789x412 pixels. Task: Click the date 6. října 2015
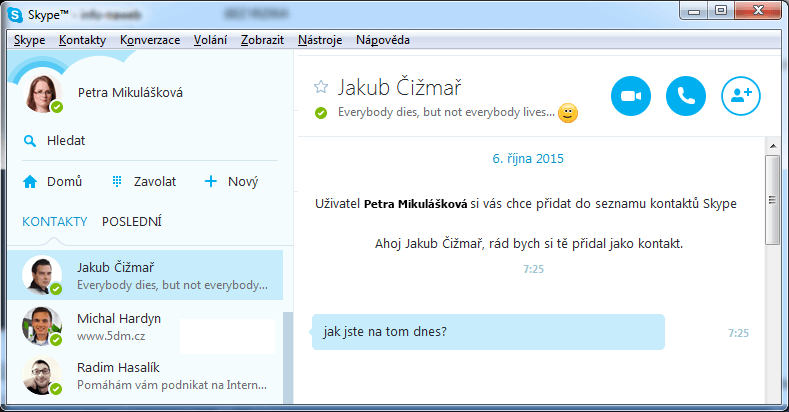[528, 159]
